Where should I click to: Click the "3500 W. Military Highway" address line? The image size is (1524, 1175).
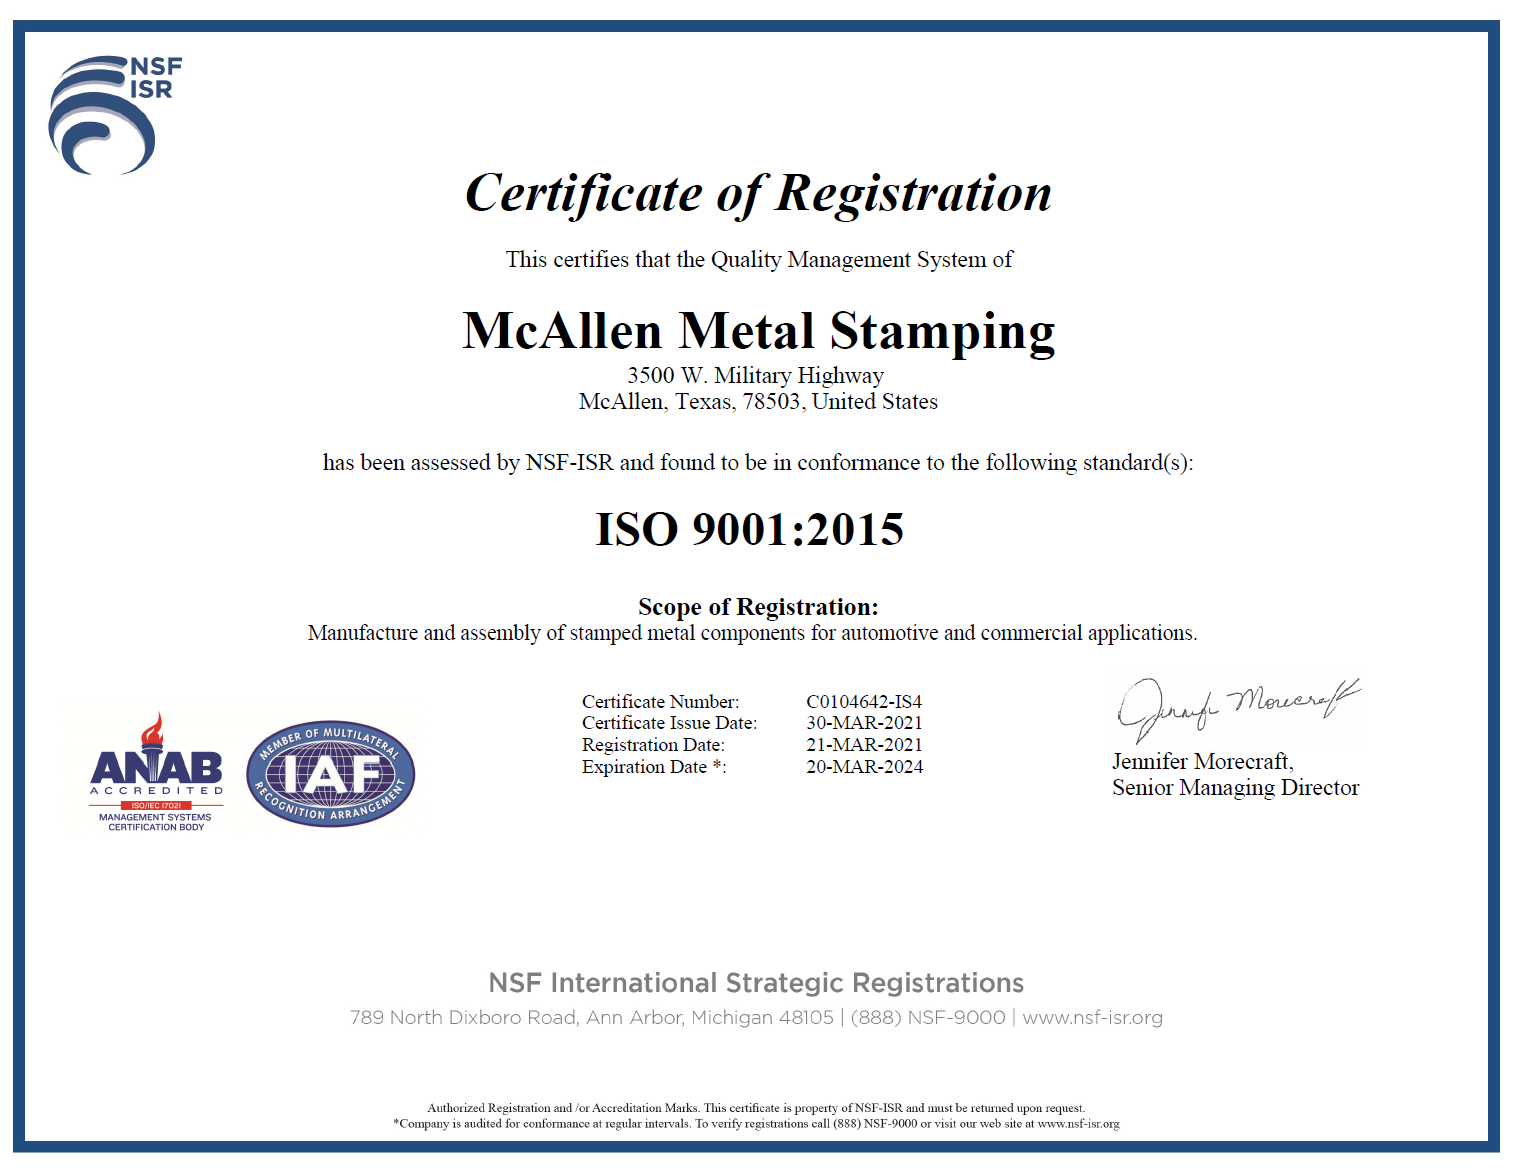(756, 376)
